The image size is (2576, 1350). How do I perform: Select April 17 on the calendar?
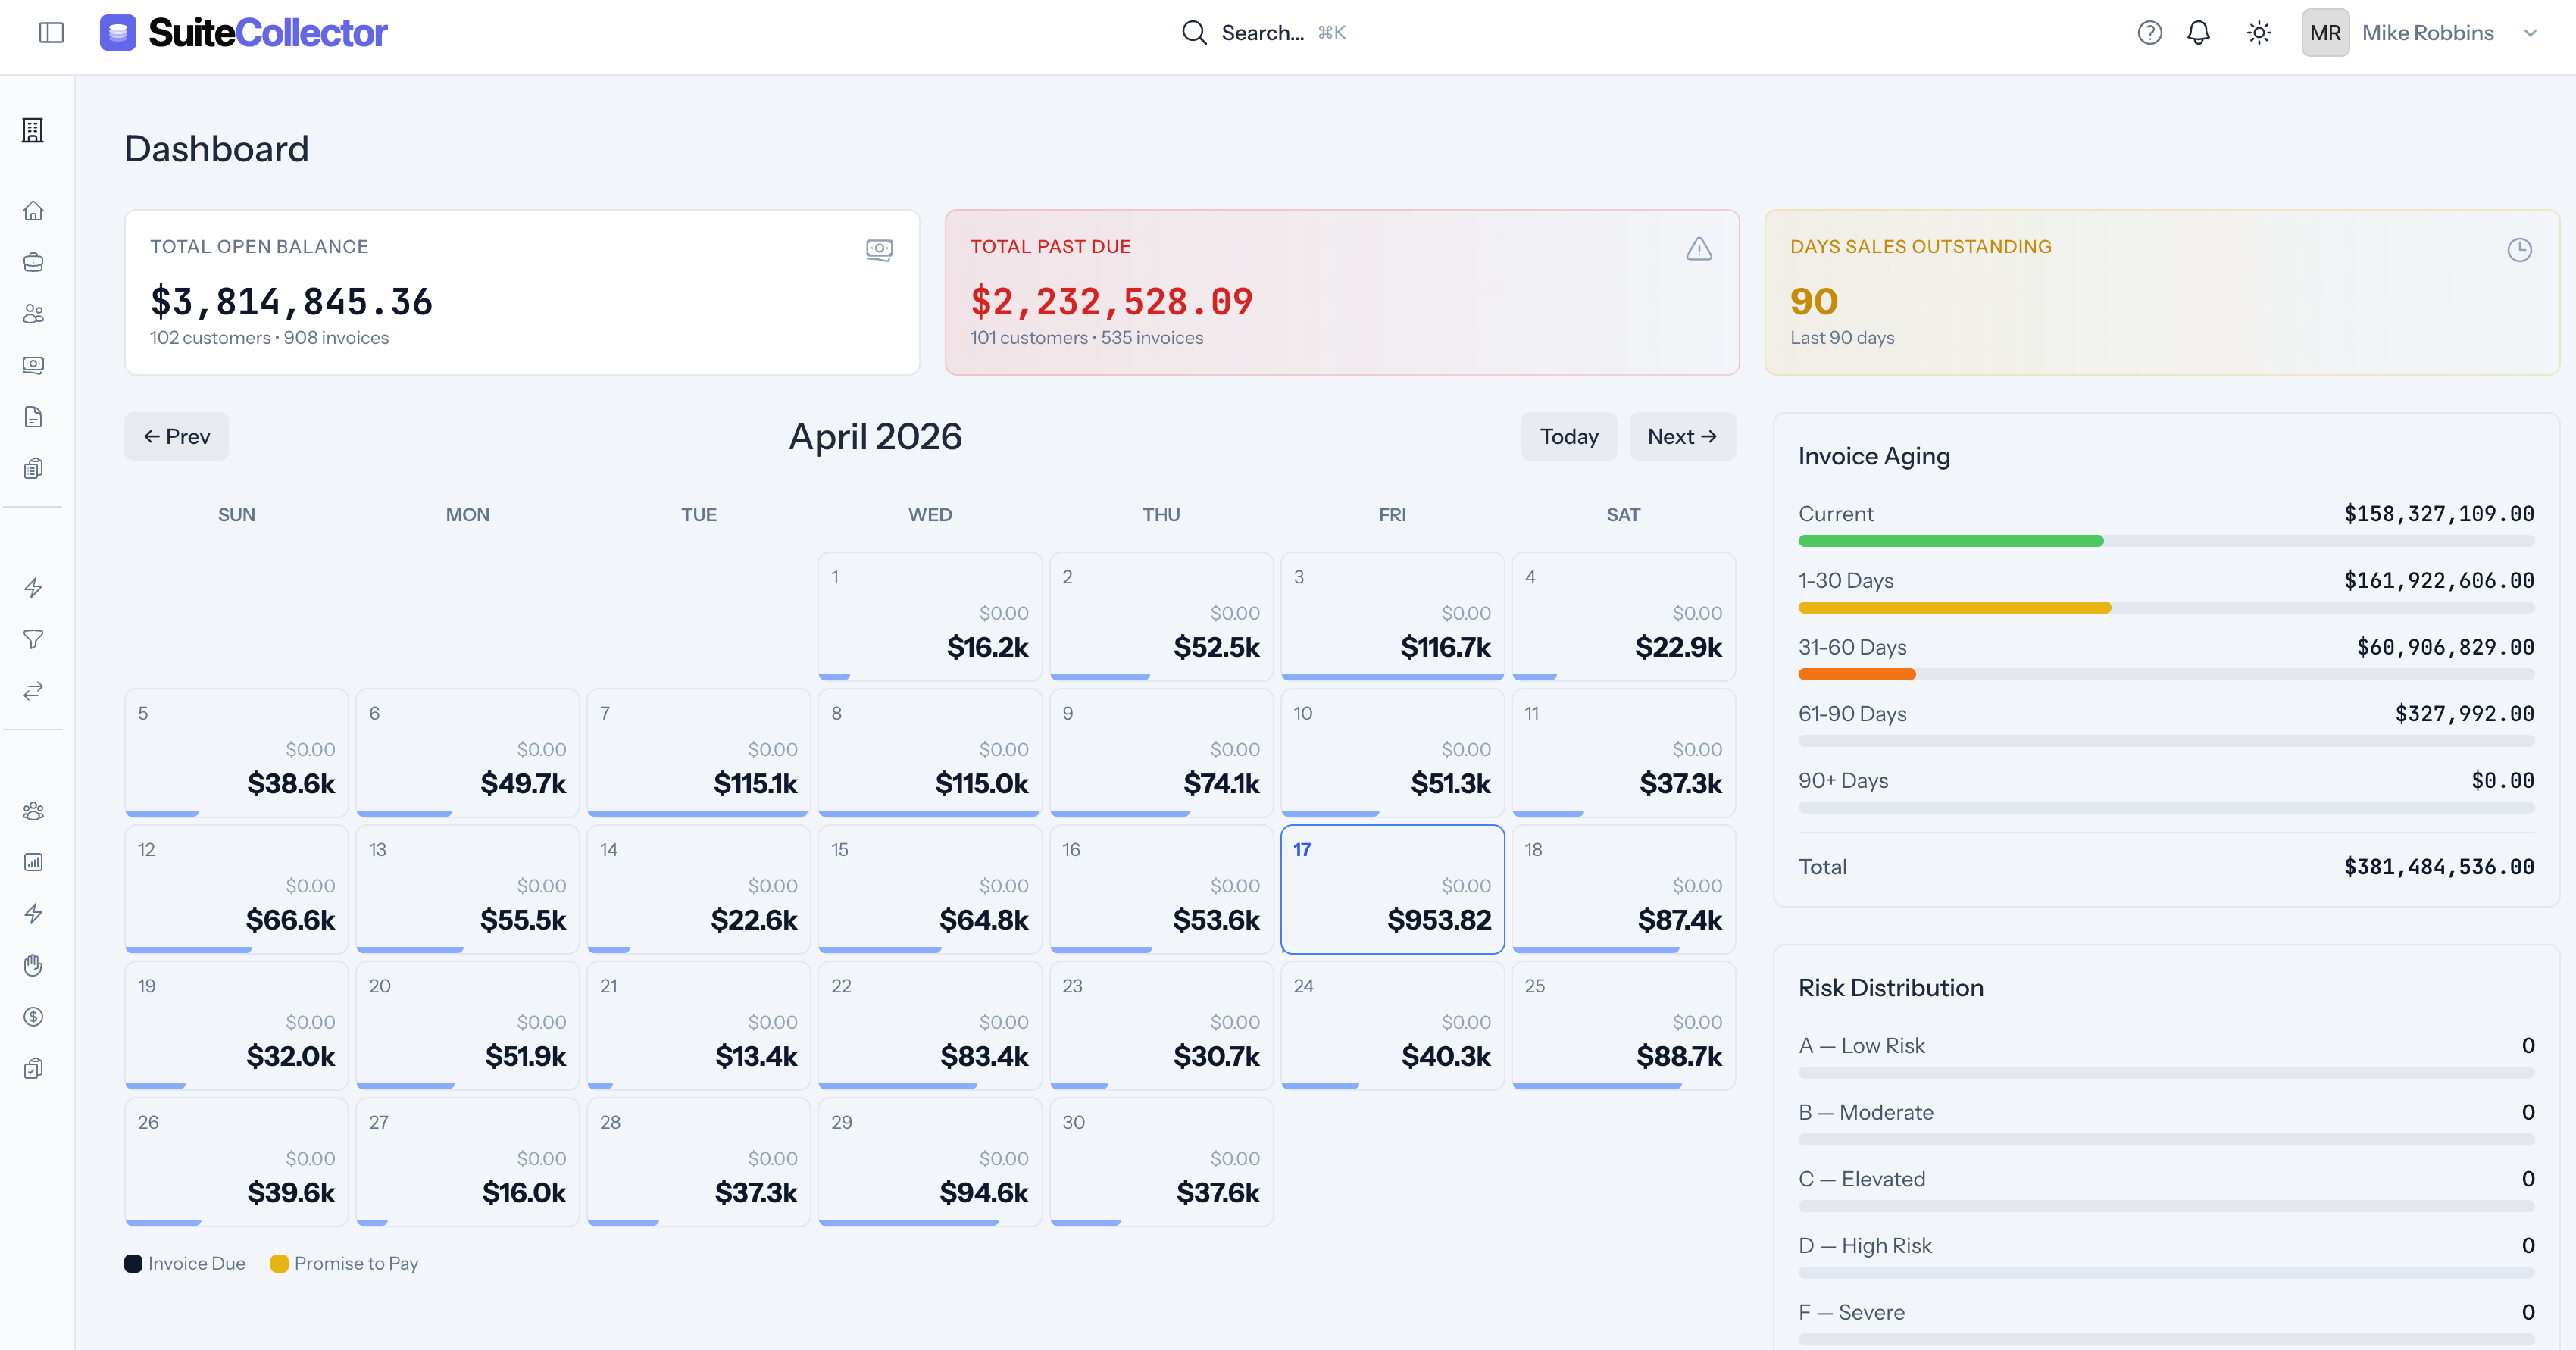1392,888
